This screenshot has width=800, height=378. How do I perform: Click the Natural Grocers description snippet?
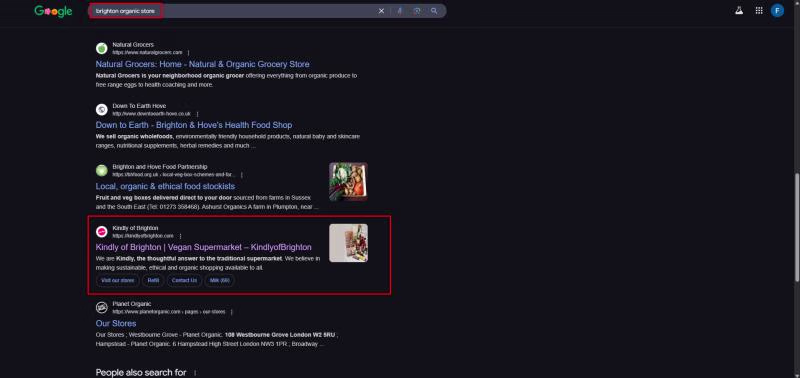227,80
